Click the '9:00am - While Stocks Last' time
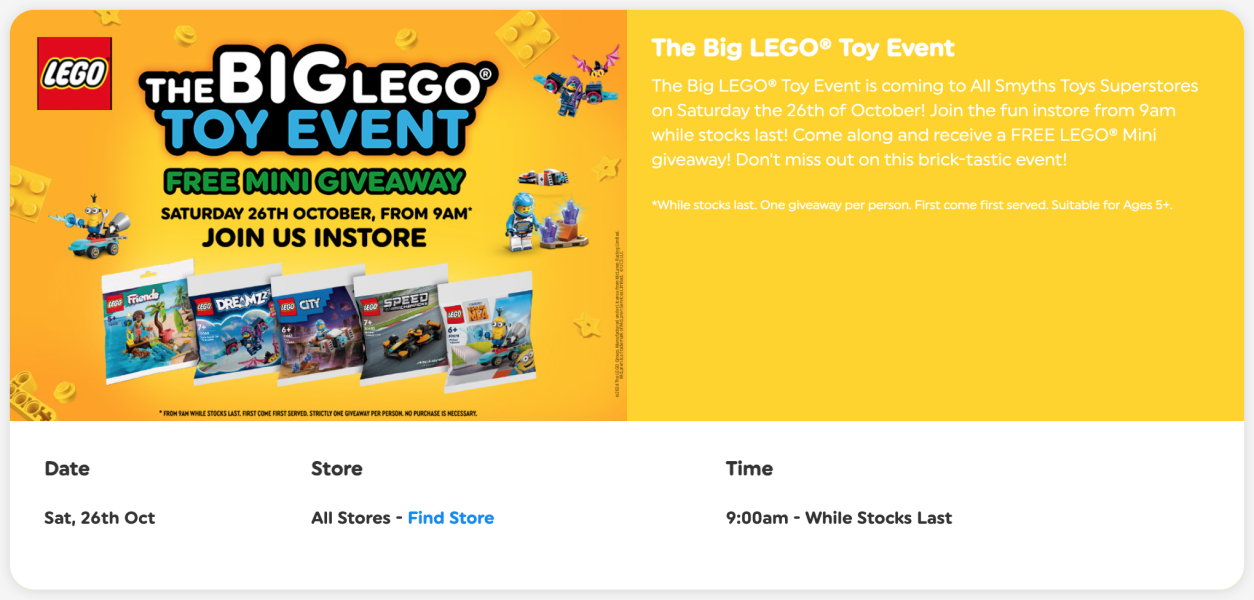1254x600 pixels. pos(838,518)
